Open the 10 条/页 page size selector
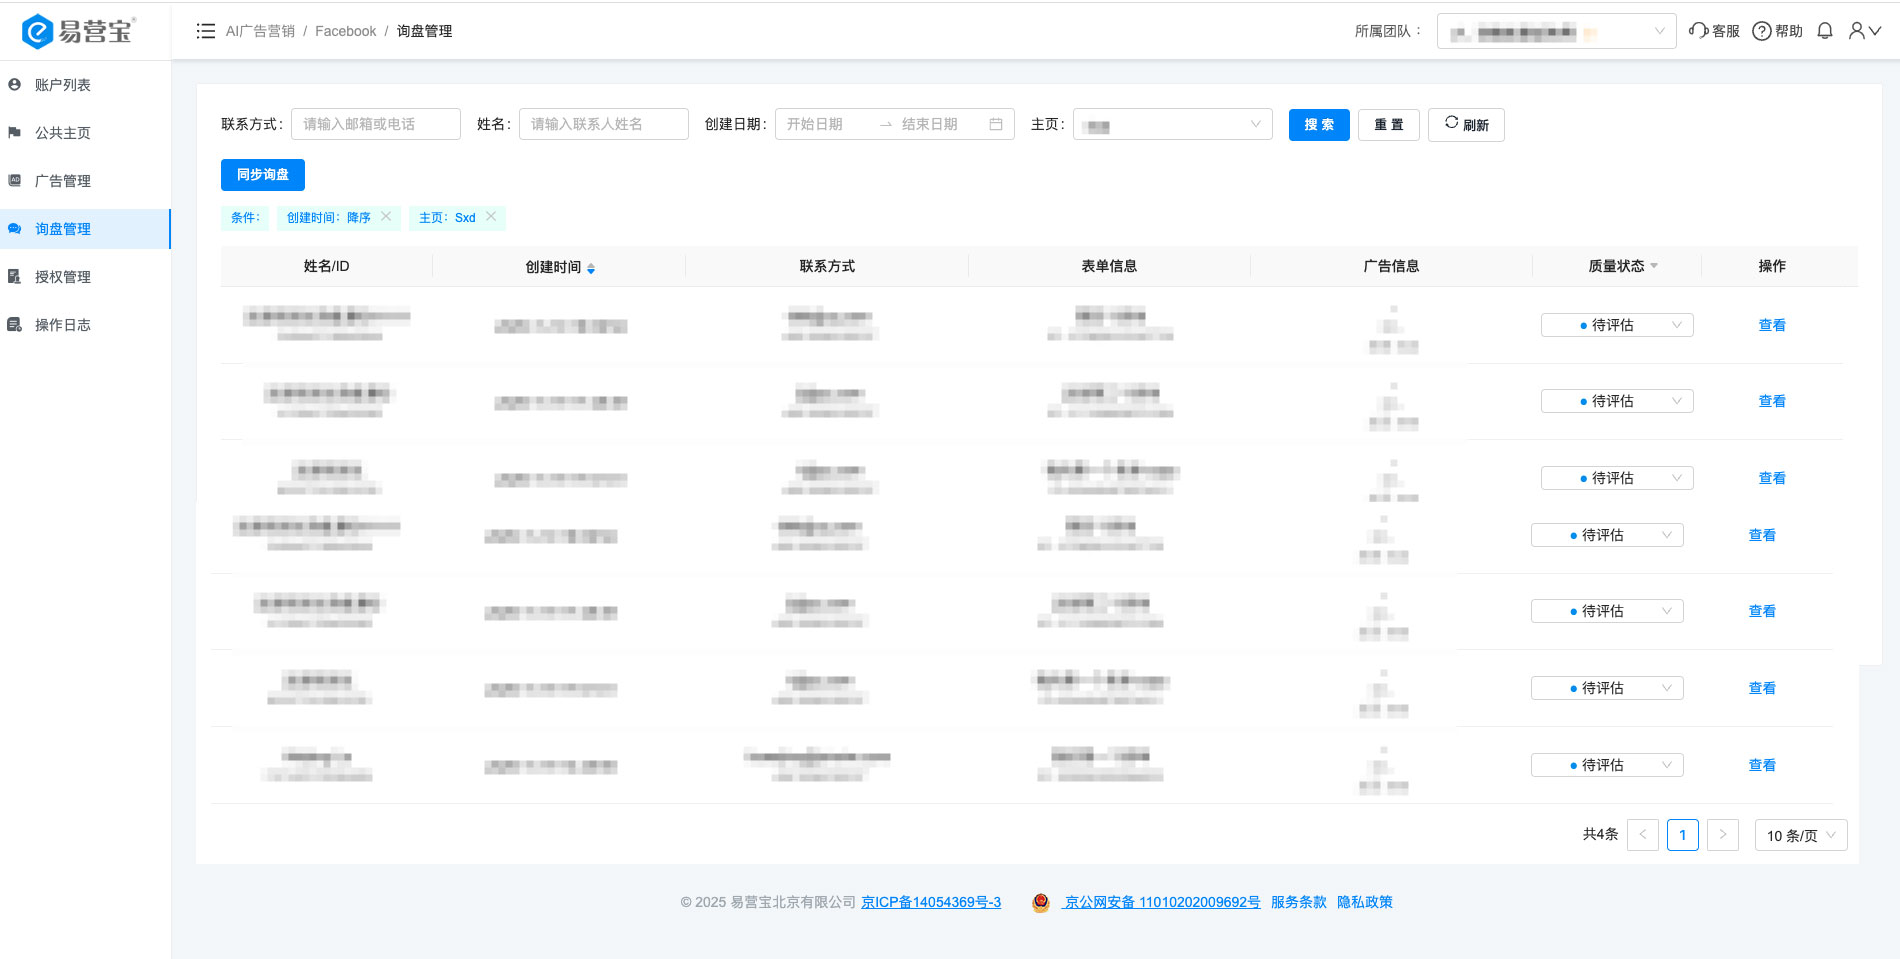The image size is (1900, 959). click(x=1800, y=835)
